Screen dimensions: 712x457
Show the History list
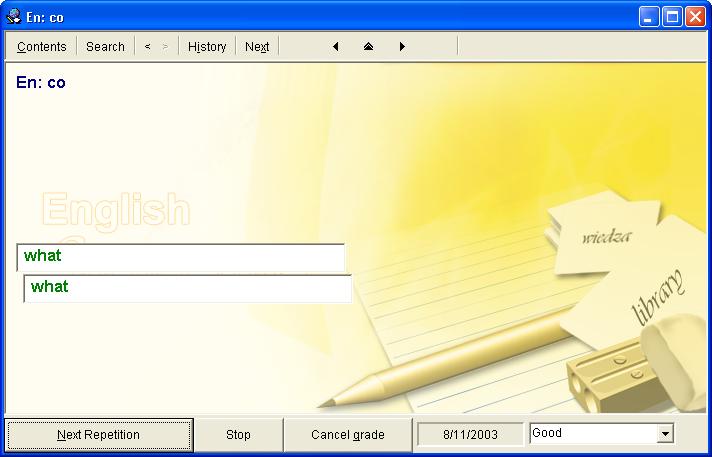click(207, 46)
